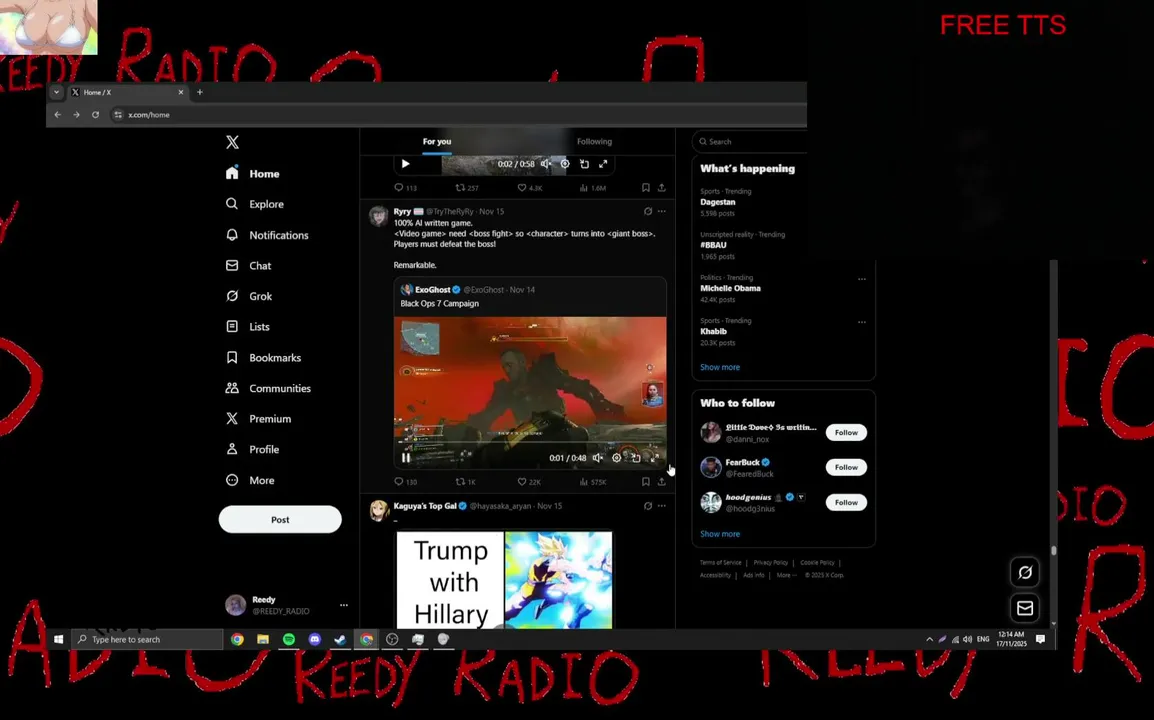Viewport: 1154px width, 720px height.
Task: Open Premium from the sidebar
Action: pyautogui.click(x=258, y=419)
